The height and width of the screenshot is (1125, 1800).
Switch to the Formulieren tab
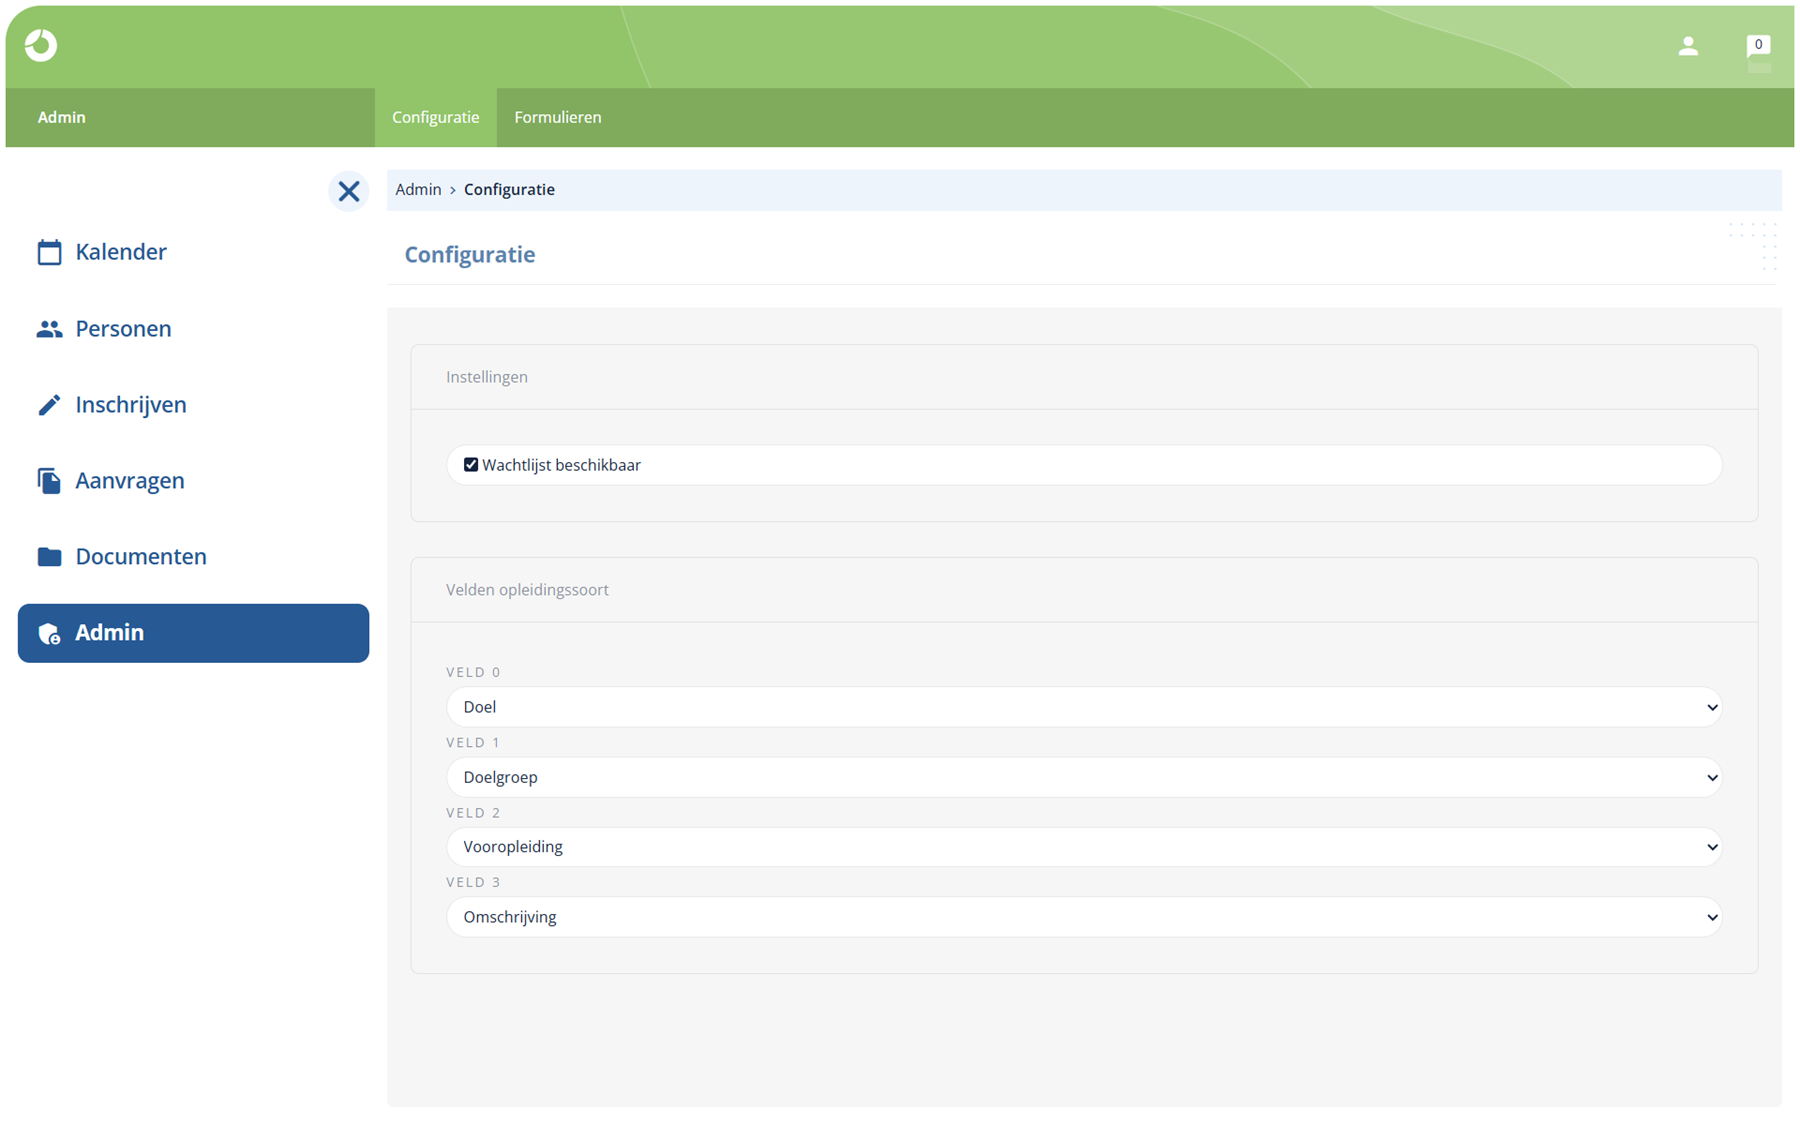coord(558,117)
